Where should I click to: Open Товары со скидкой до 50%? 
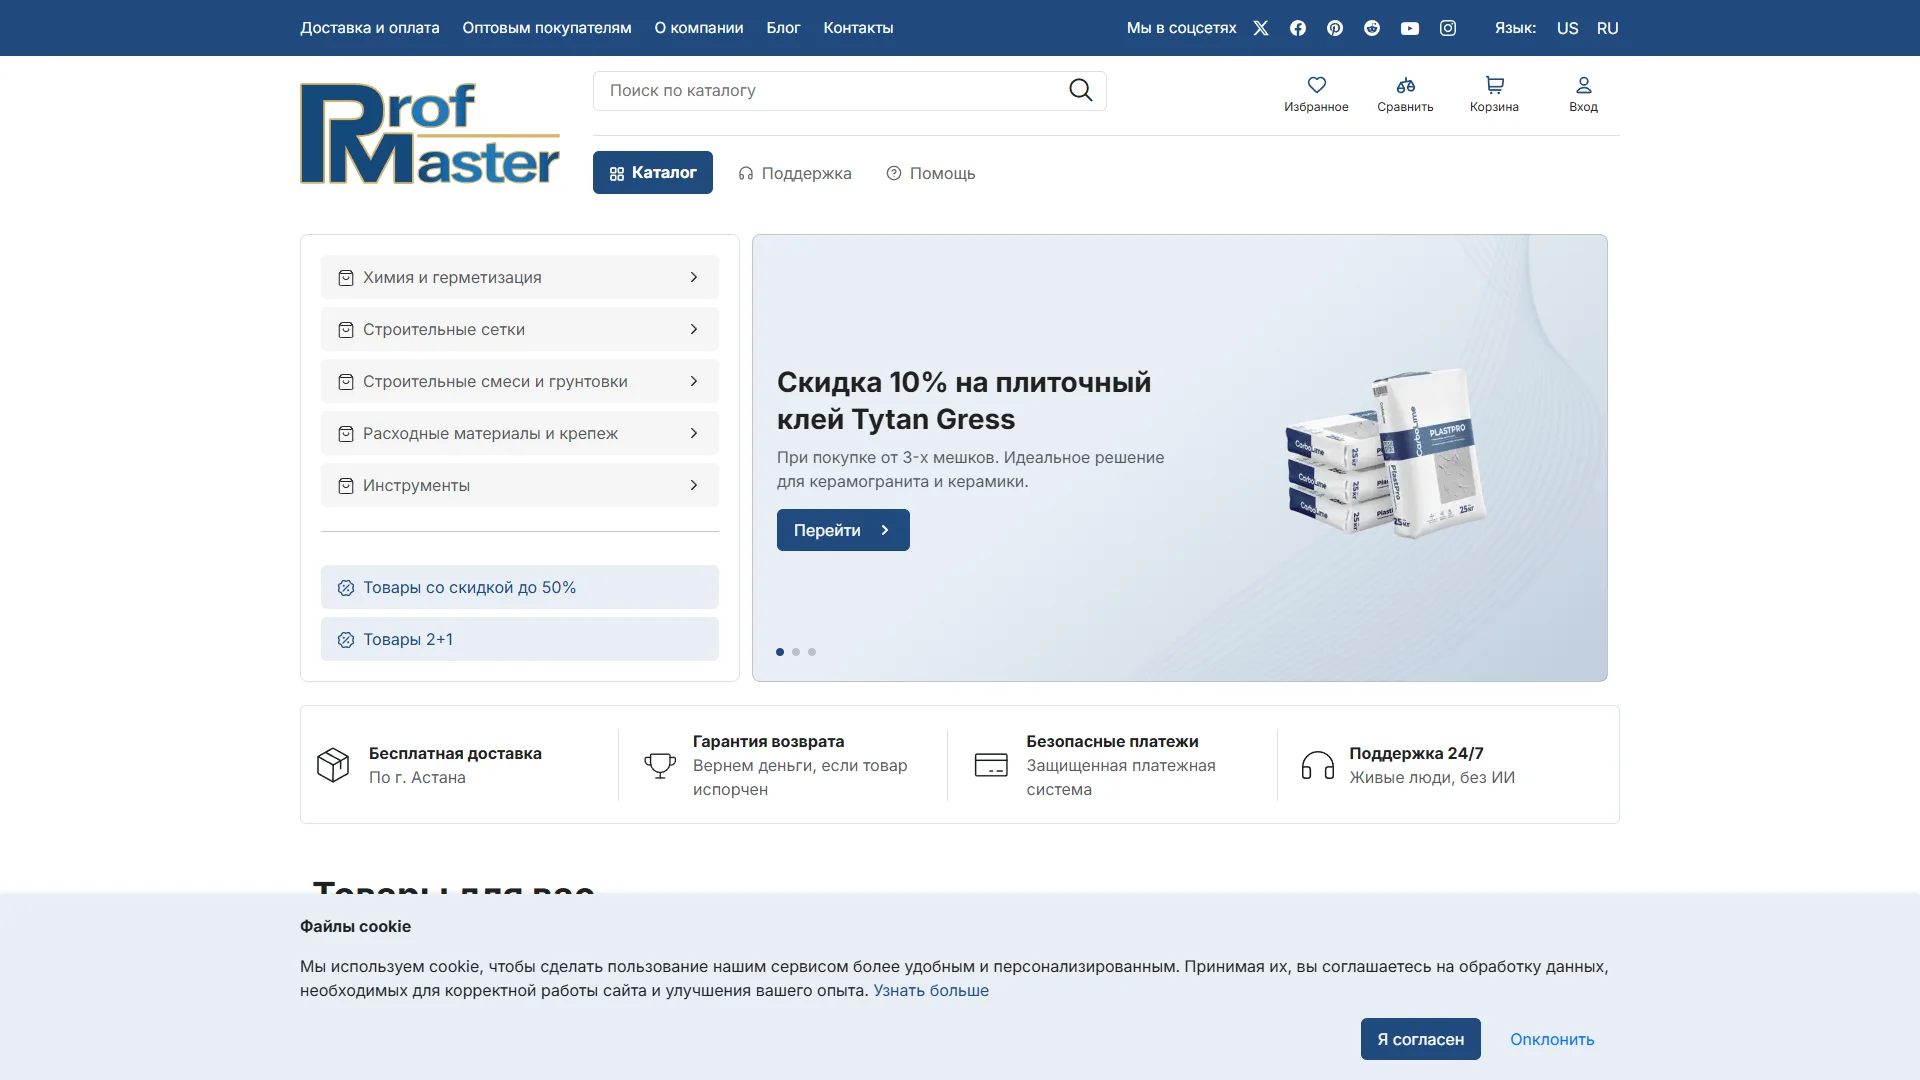click(520, 587)
